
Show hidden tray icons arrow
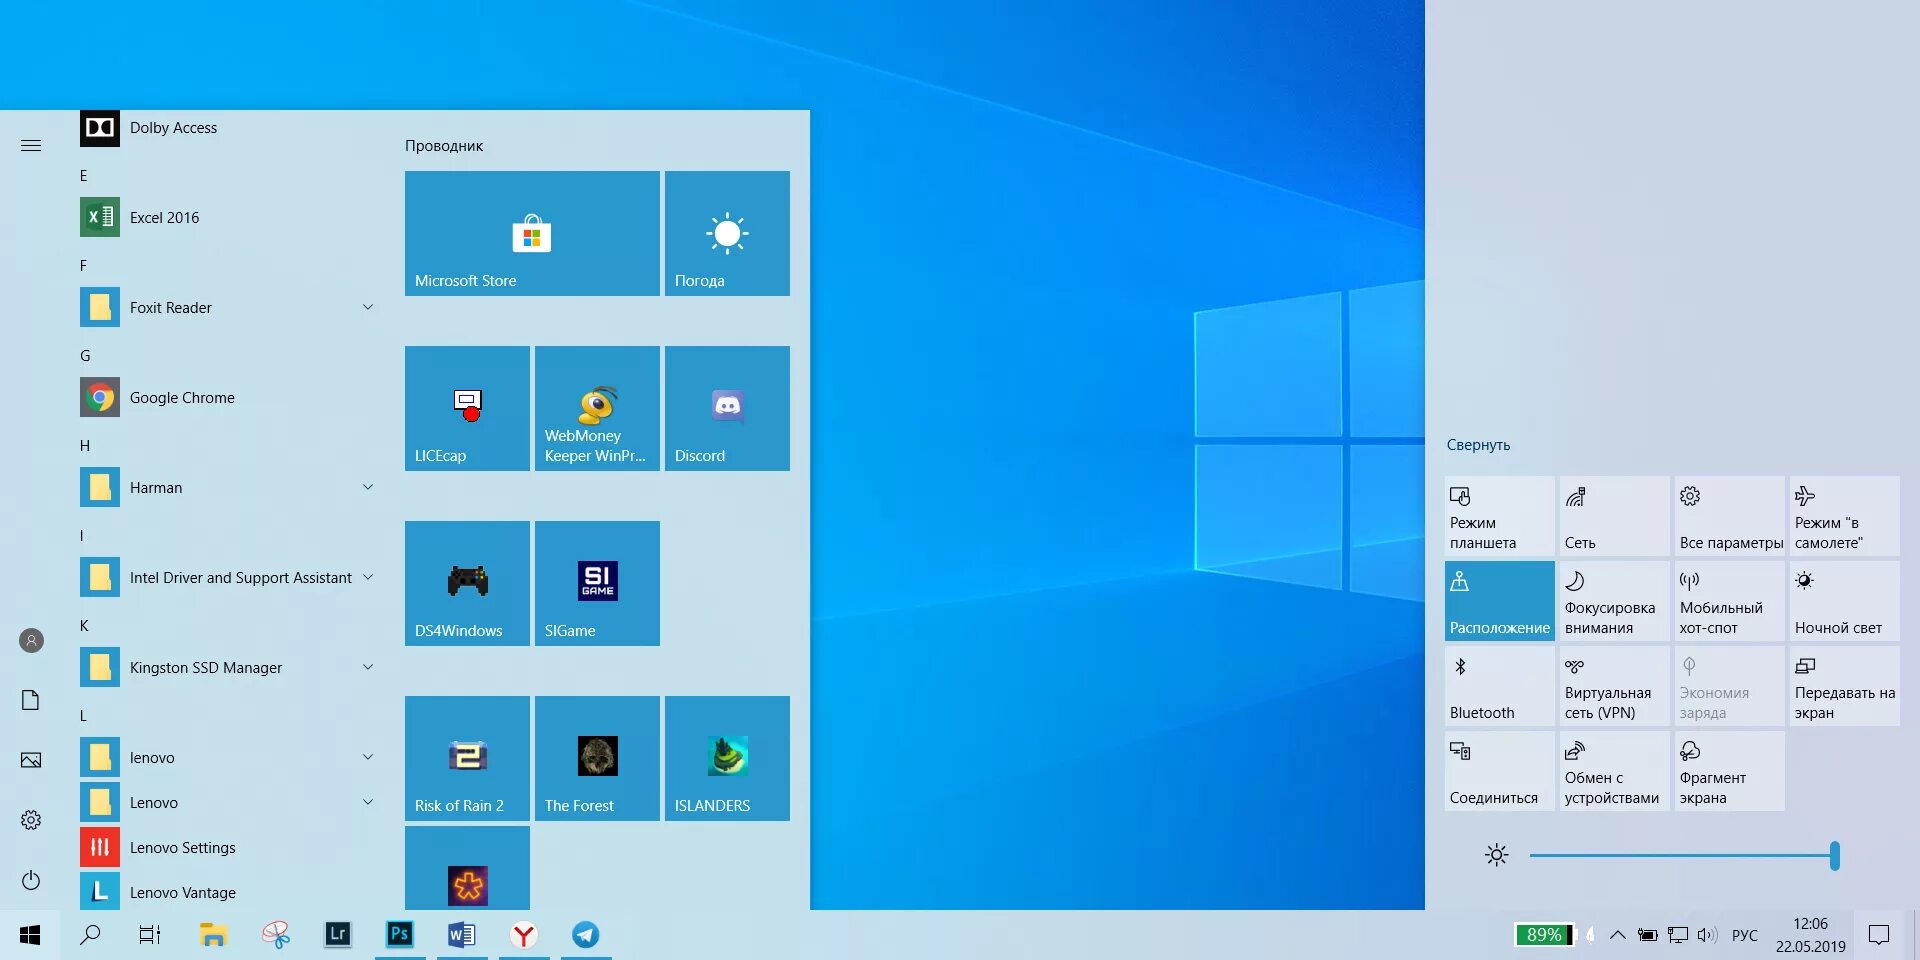tap(1617, 935)
